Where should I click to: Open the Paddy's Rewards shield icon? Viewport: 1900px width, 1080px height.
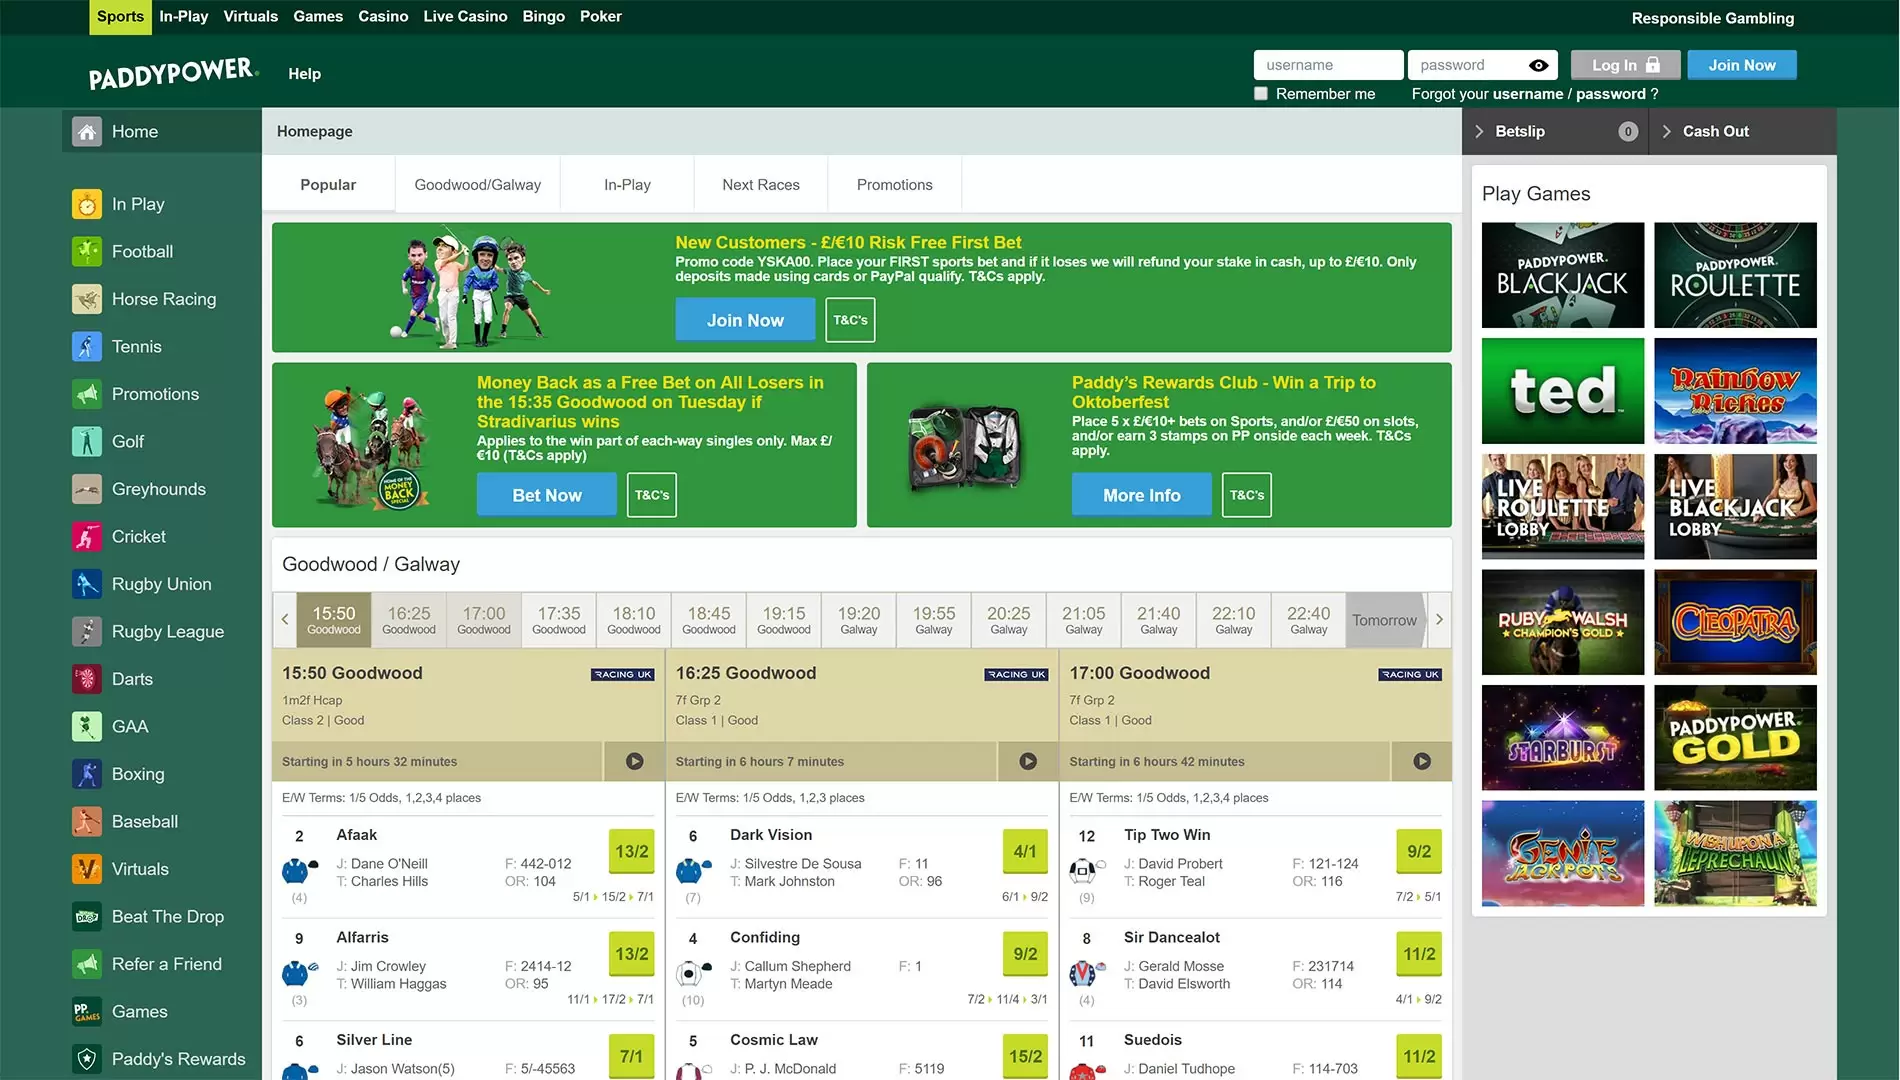[x=87, y=1059]
